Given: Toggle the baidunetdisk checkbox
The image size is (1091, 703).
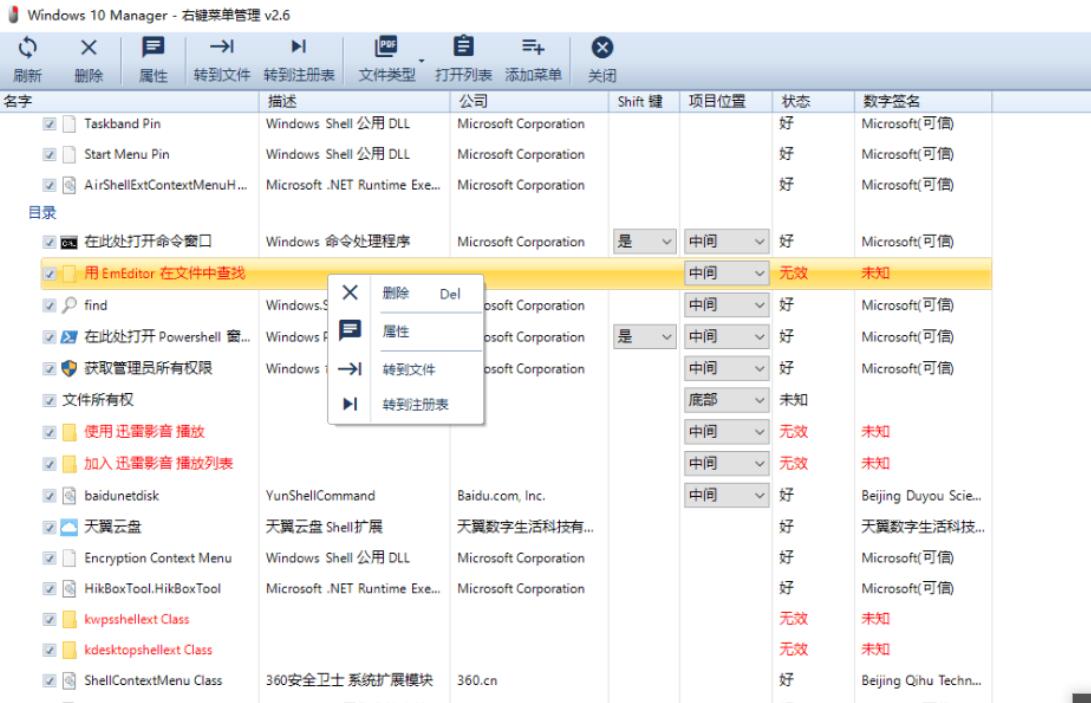Looking at the screenshot, I should pyautogui.click(x=49, y=496).
